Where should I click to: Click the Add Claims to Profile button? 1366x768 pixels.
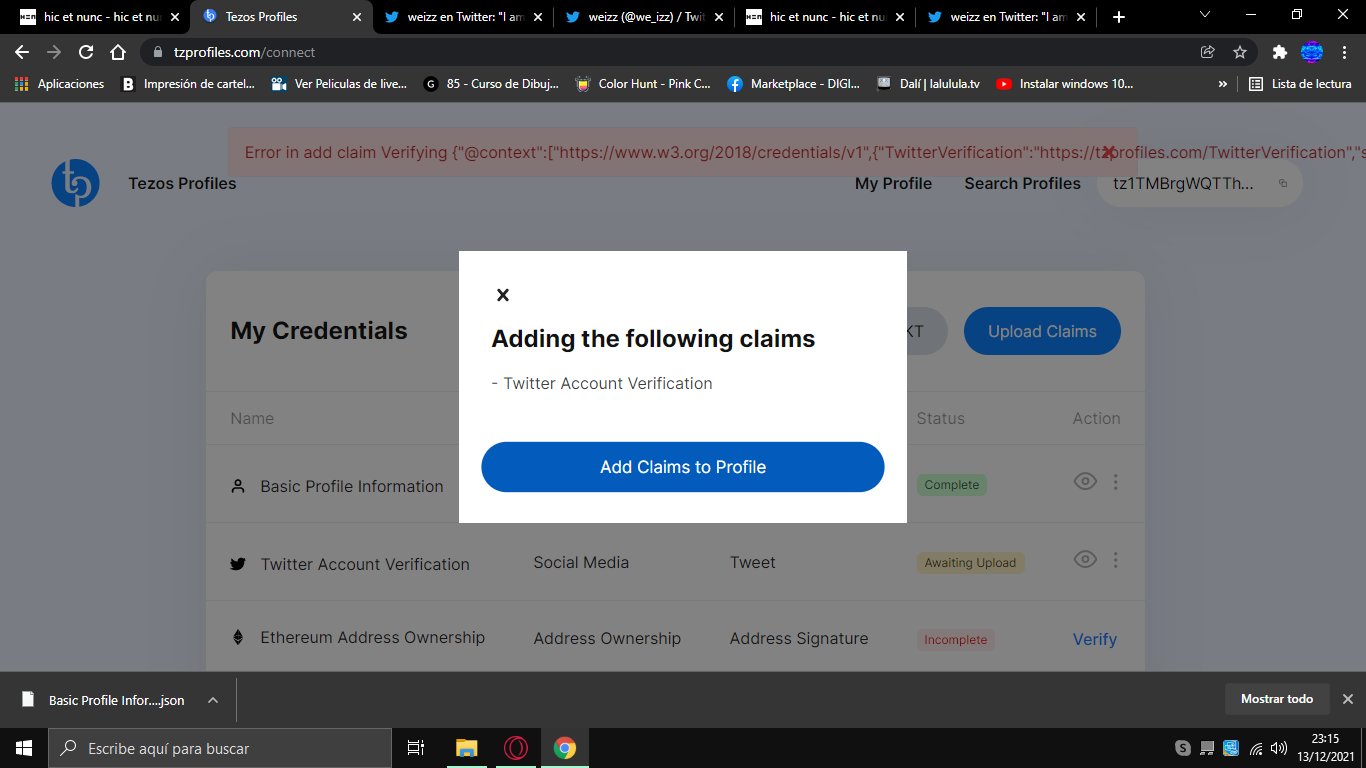pos(683,466)
